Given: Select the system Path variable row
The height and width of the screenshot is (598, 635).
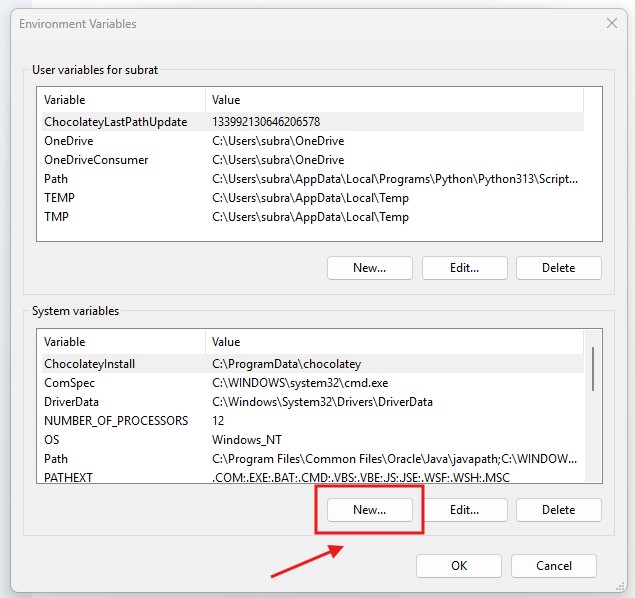Looking at the screenshot, I should coord(56,459).
